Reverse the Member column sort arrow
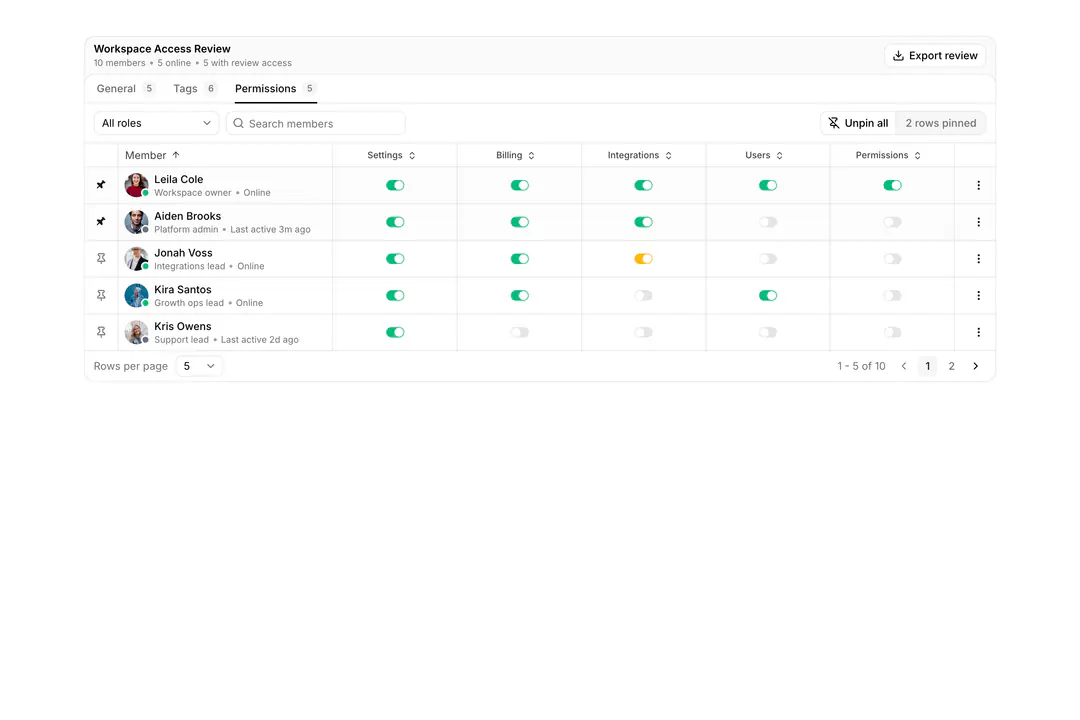The image size is (1080, 720). point(176,155)
